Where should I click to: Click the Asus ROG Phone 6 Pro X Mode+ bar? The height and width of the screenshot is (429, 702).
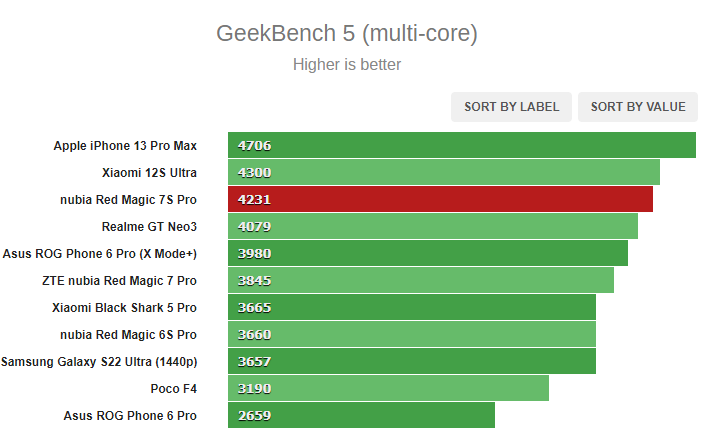pyautogui.click(x=428, y=253)
